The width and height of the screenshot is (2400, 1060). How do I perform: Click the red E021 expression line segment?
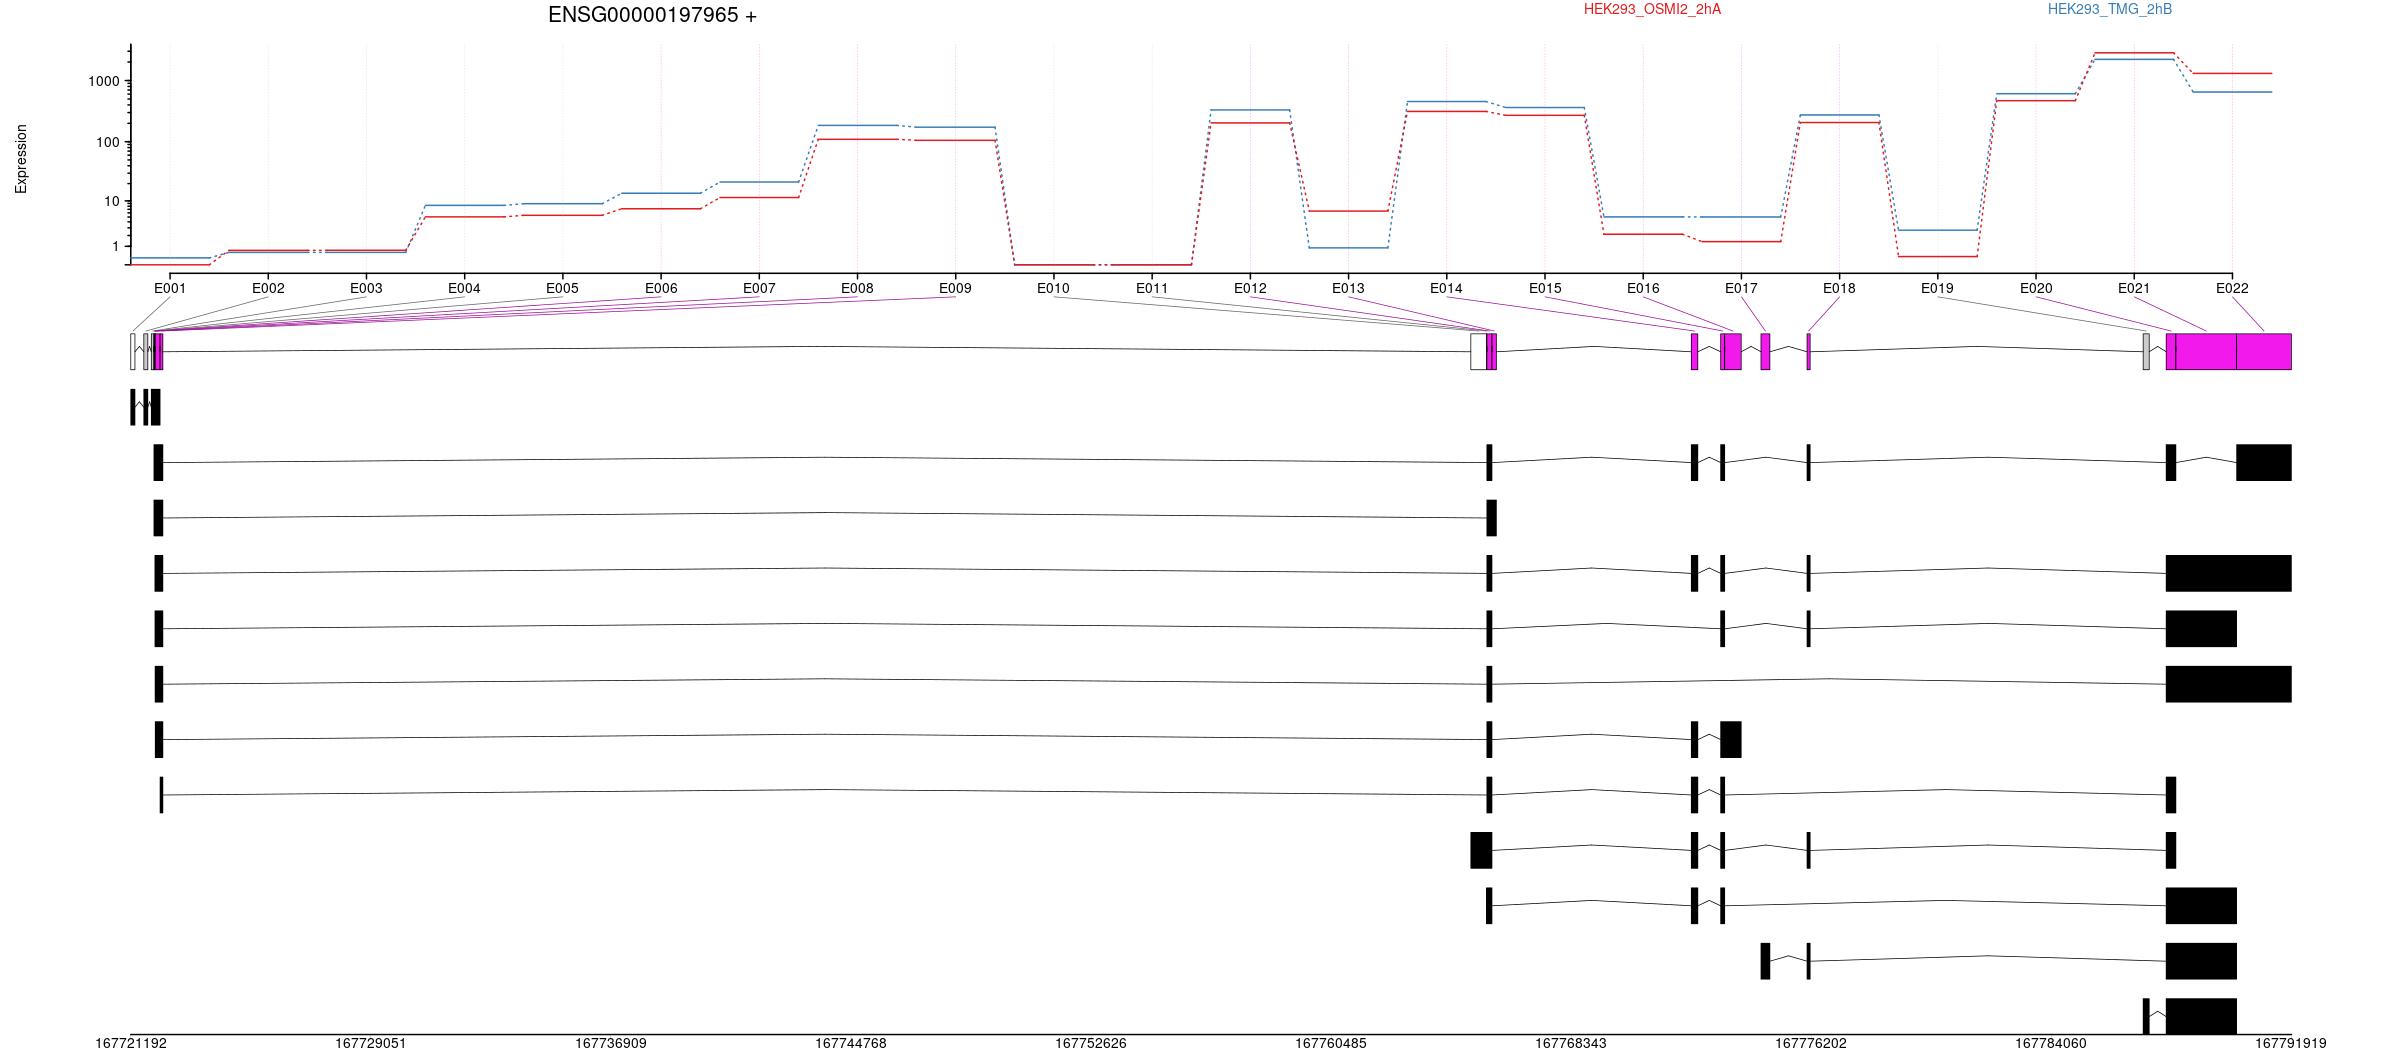(x=2134, y=53)
